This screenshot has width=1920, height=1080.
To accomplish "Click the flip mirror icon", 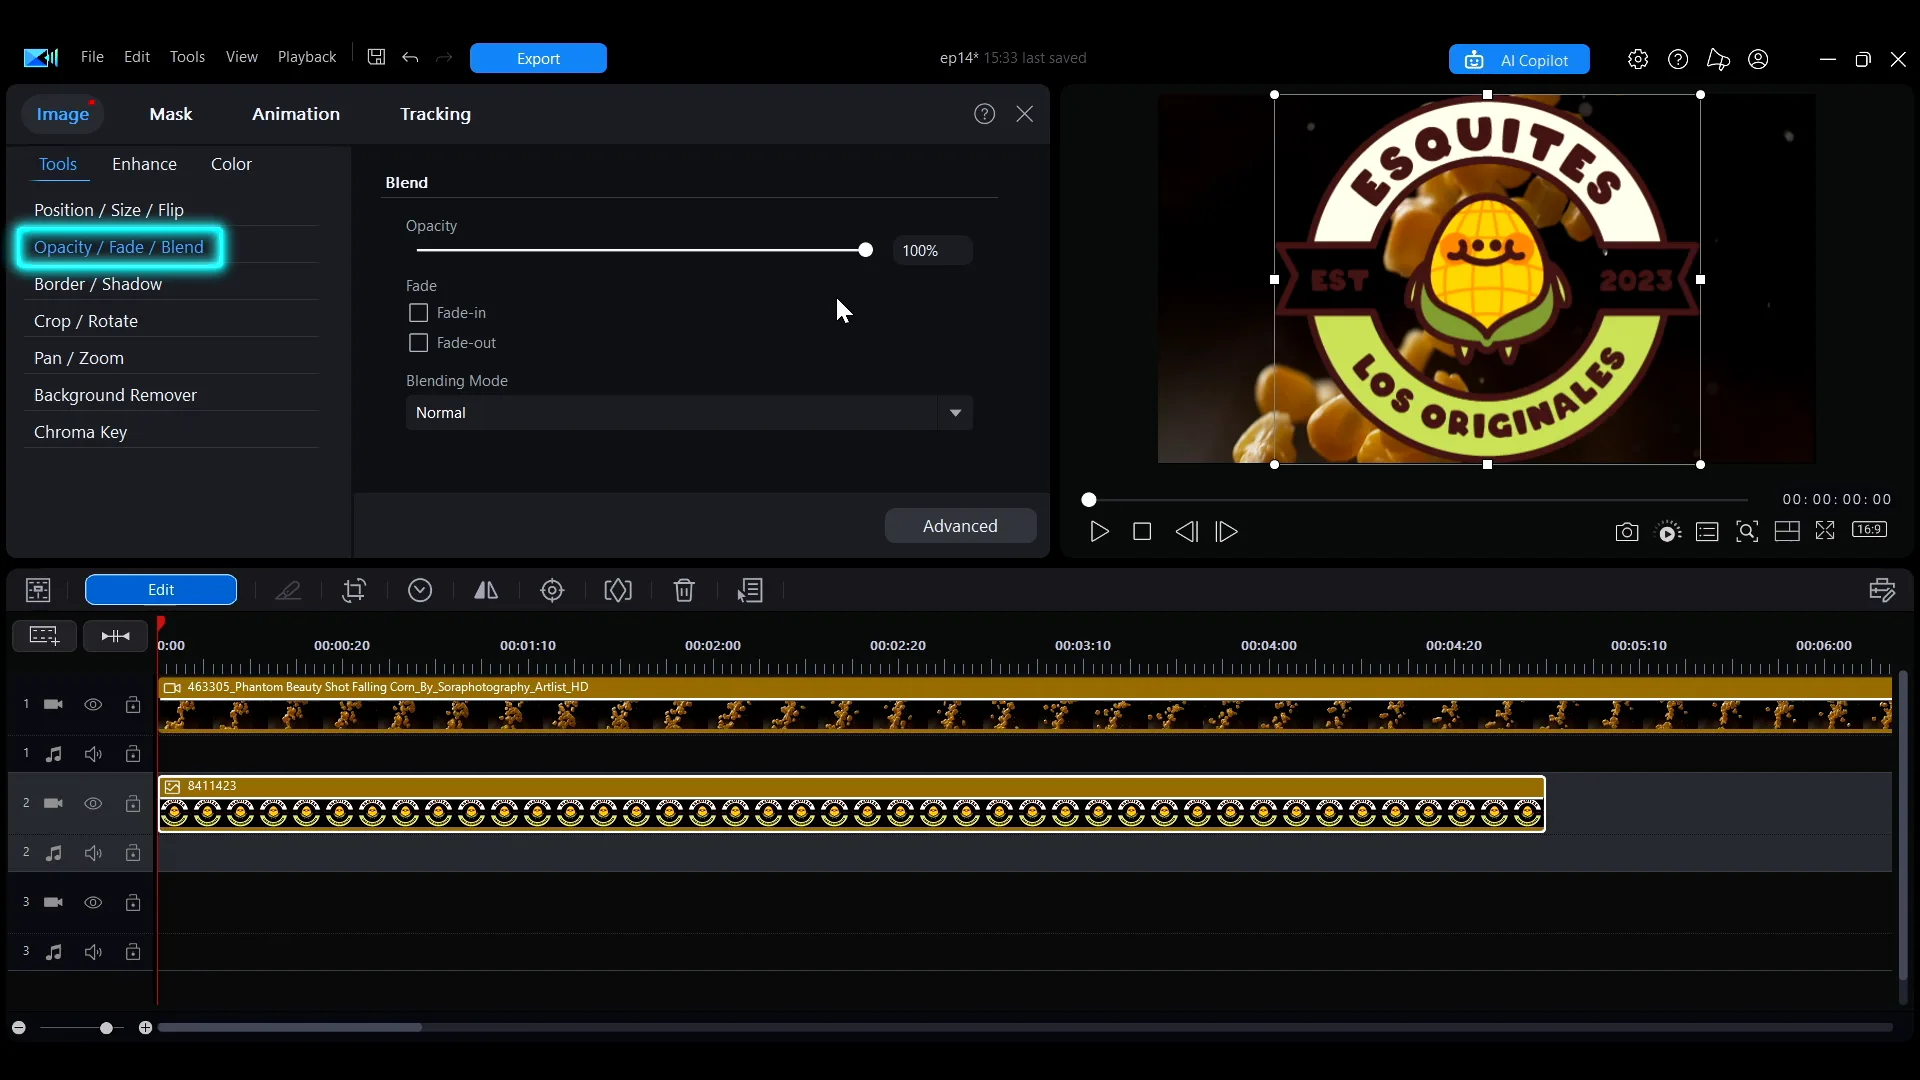I will coord(486,590).
